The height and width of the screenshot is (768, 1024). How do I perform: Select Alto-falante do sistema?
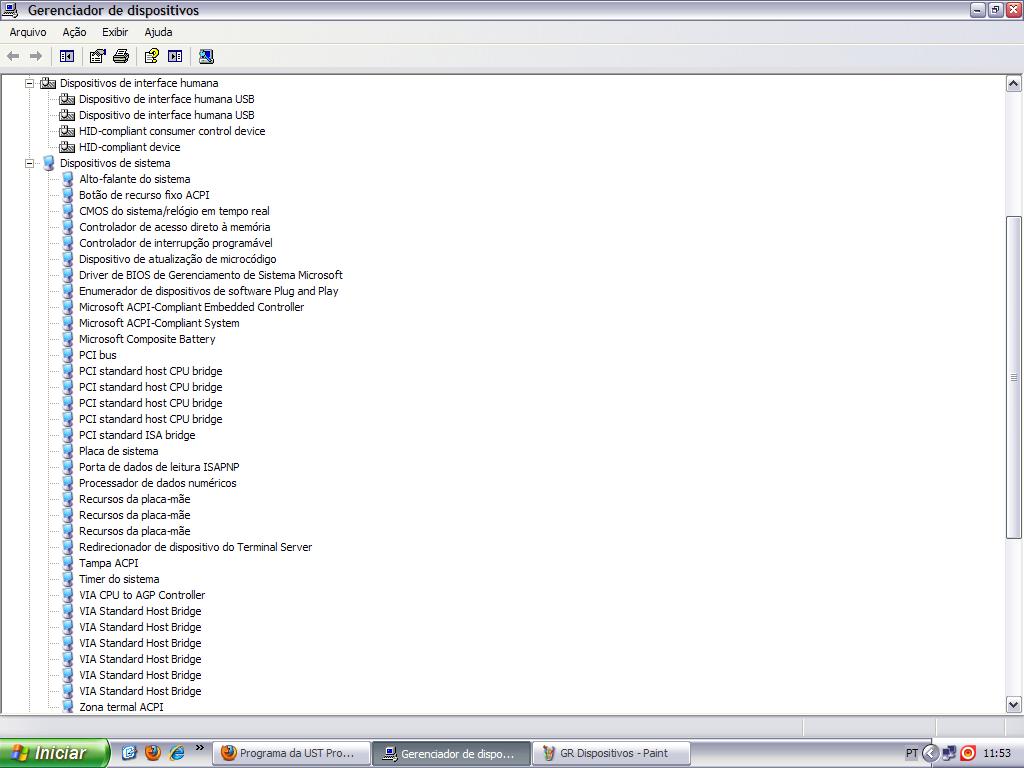click(x=135, y=179)
